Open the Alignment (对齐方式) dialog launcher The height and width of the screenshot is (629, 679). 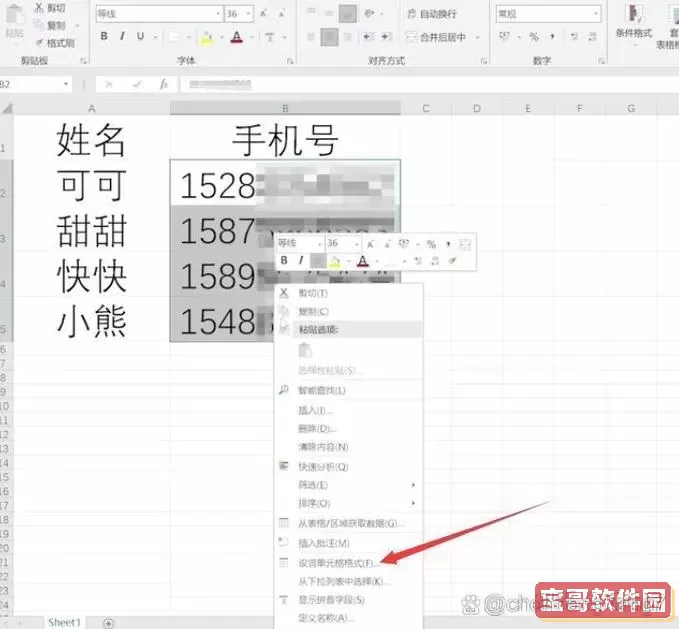click(x=483, y=61)
